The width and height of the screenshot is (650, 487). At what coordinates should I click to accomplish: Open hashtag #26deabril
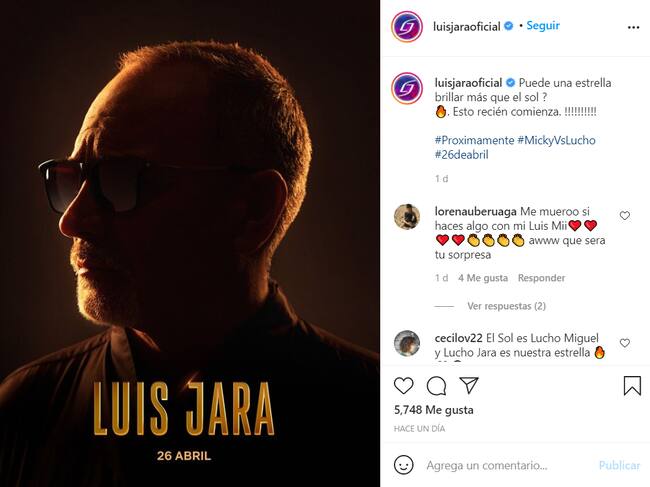point(461,155)
